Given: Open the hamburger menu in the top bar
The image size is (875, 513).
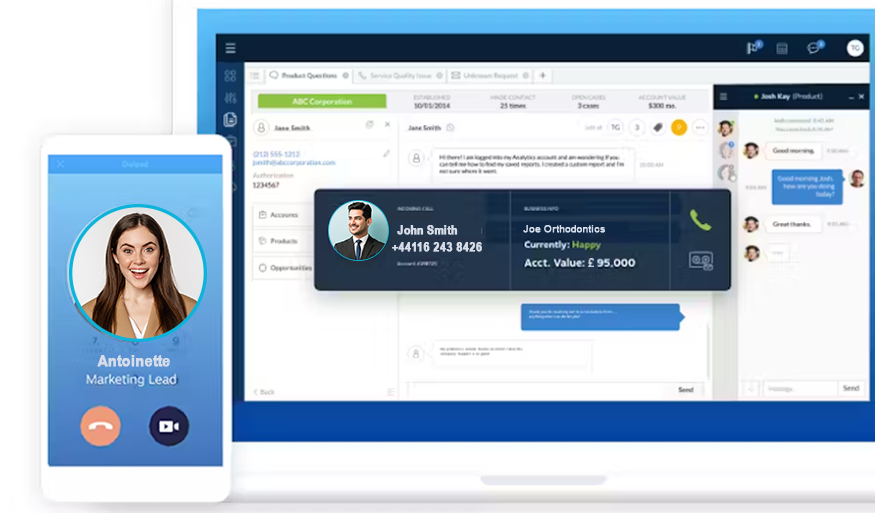Looking at the screenshot, I should [x=230, y=48].
